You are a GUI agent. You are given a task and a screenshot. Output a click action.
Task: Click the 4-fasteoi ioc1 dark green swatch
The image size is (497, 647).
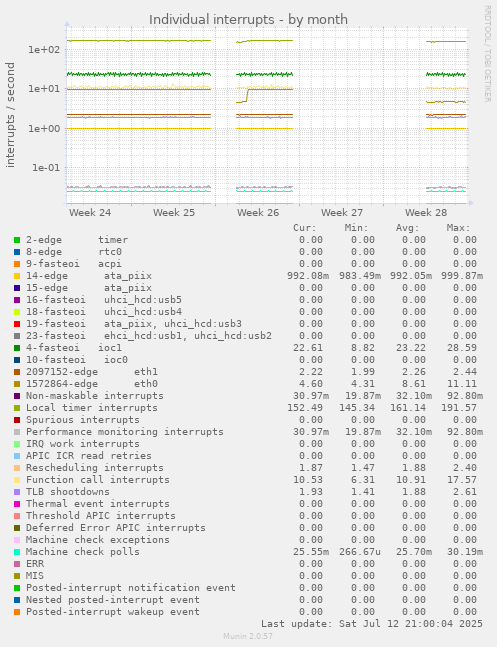[17, 348]
